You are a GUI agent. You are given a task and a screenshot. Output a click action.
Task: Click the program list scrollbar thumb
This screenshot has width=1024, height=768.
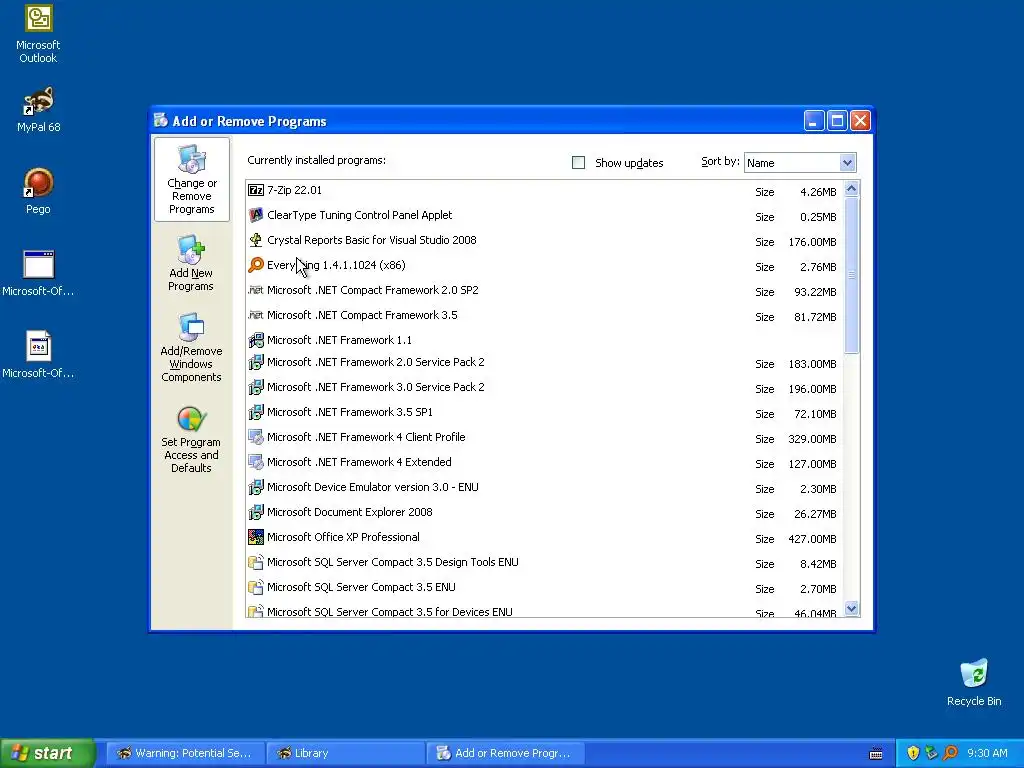tap(851, 275)
